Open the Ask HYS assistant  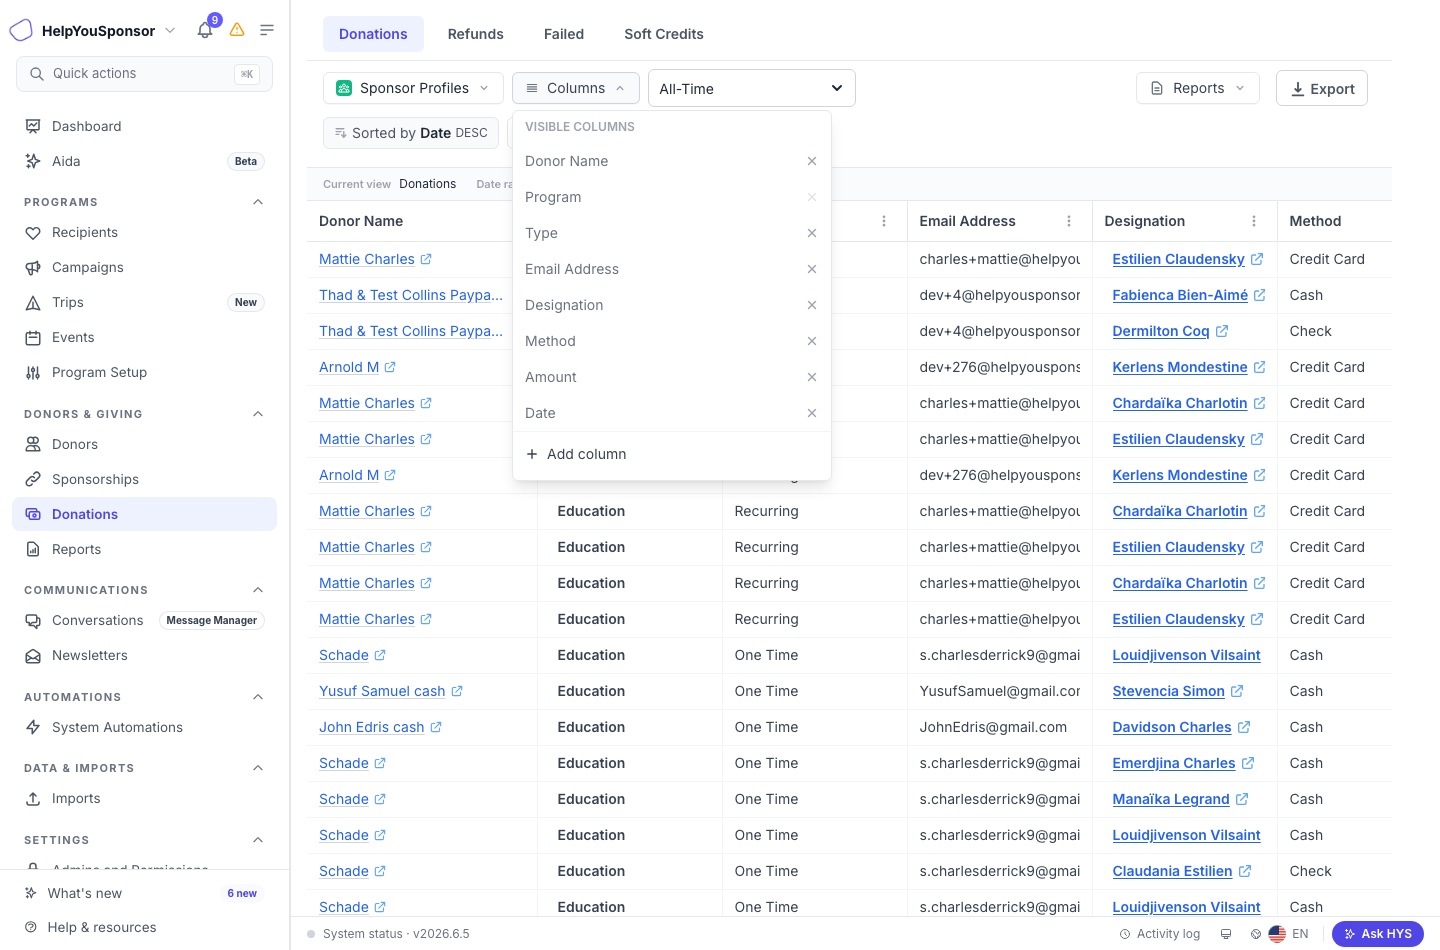1378,934
